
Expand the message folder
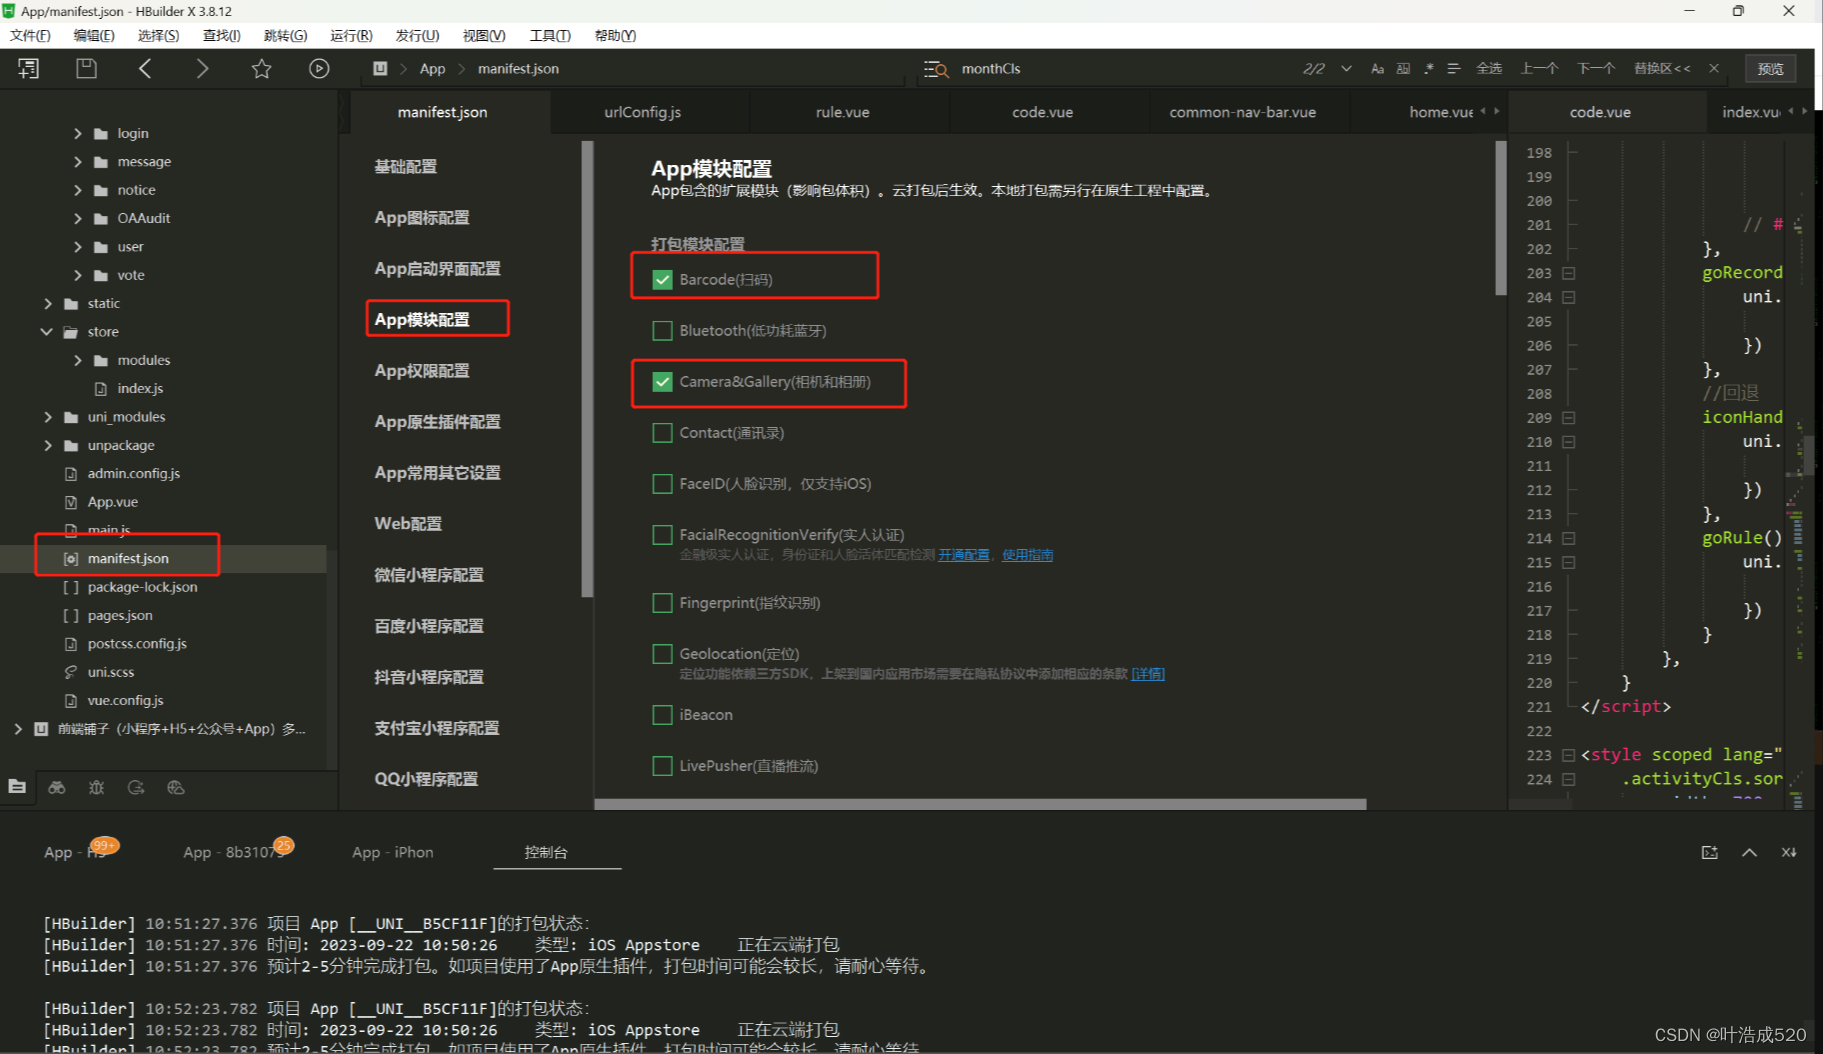click(x=78, y=161)
